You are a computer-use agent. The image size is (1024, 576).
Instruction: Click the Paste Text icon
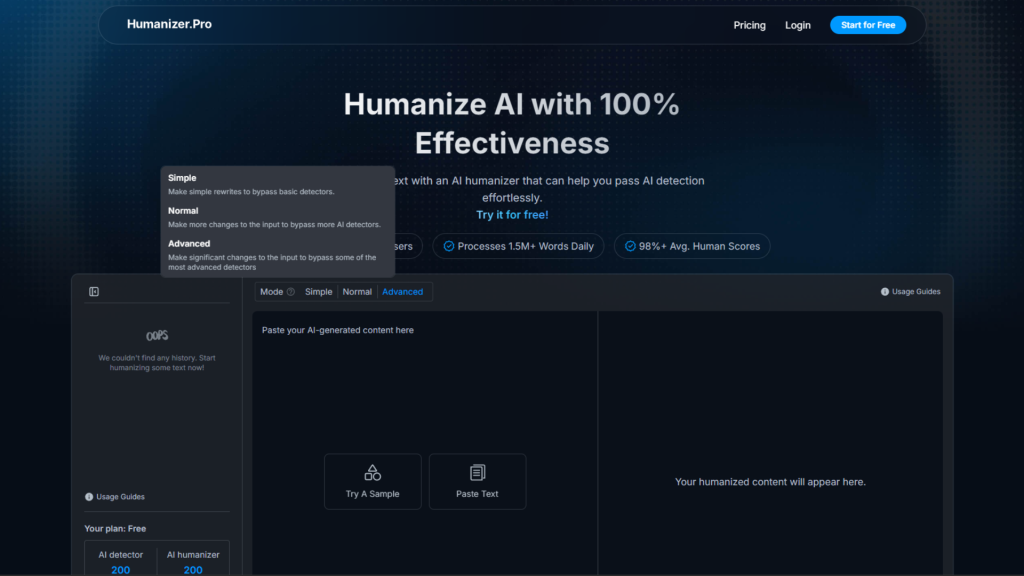point(477,473)
